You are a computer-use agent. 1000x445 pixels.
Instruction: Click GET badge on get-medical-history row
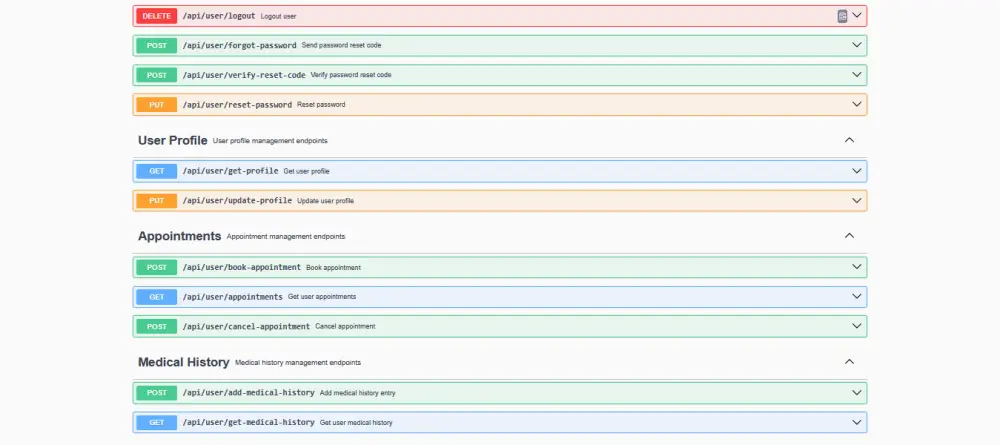pos(156,423)
